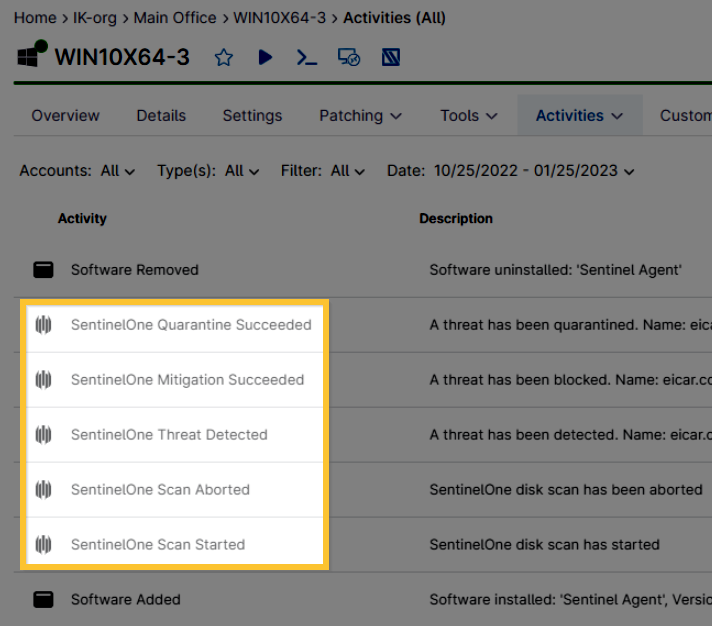Viewport: 712px width, 626px height.
Task: Click the Software Removed activity icon
Action: (x=43, y=270)
